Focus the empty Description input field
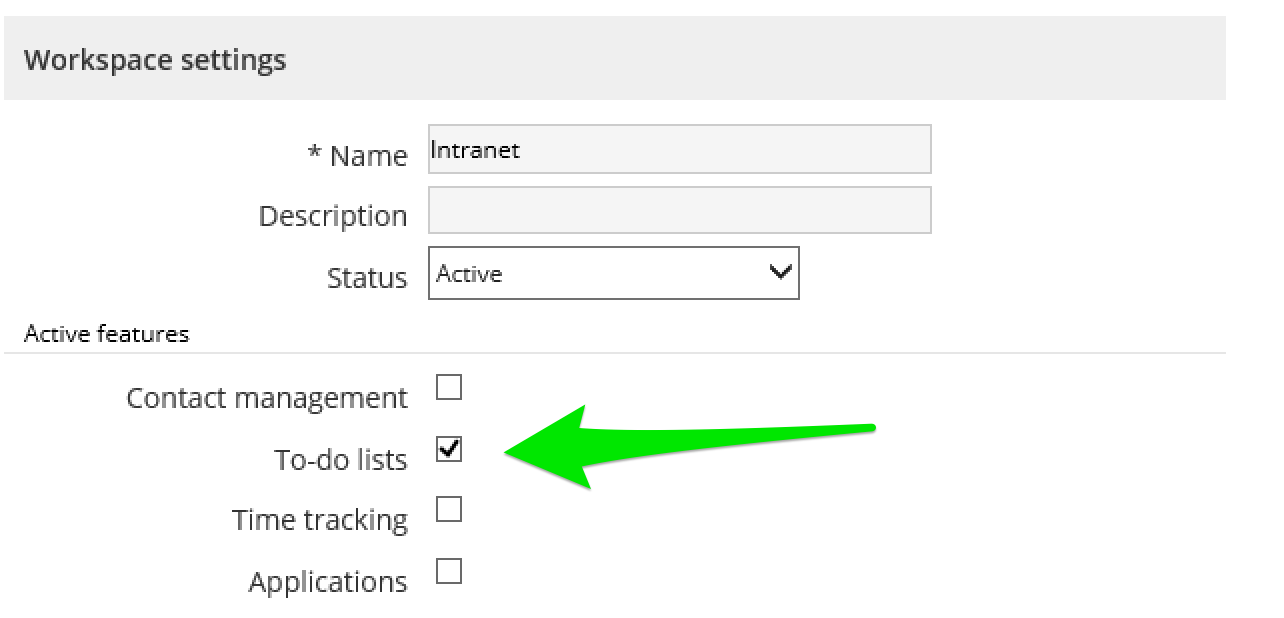1284x618 pixels. pos(679,210)
